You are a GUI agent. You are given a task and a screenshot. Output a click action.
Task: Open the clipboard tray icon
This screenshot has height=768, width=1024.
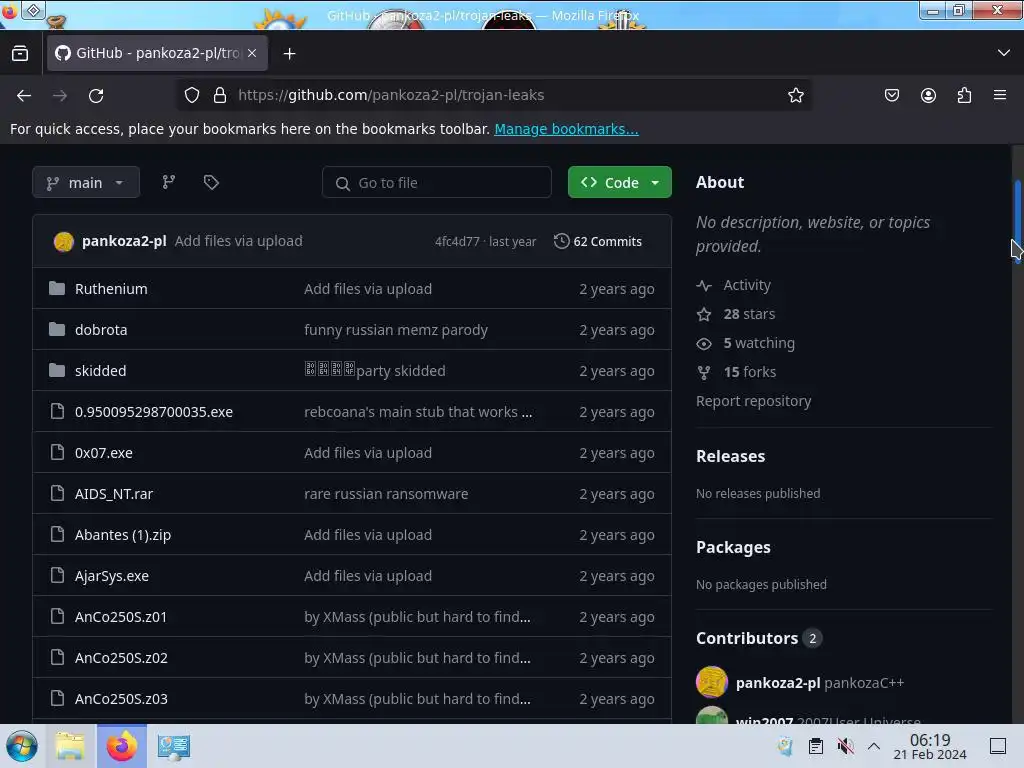coord(816,746)
